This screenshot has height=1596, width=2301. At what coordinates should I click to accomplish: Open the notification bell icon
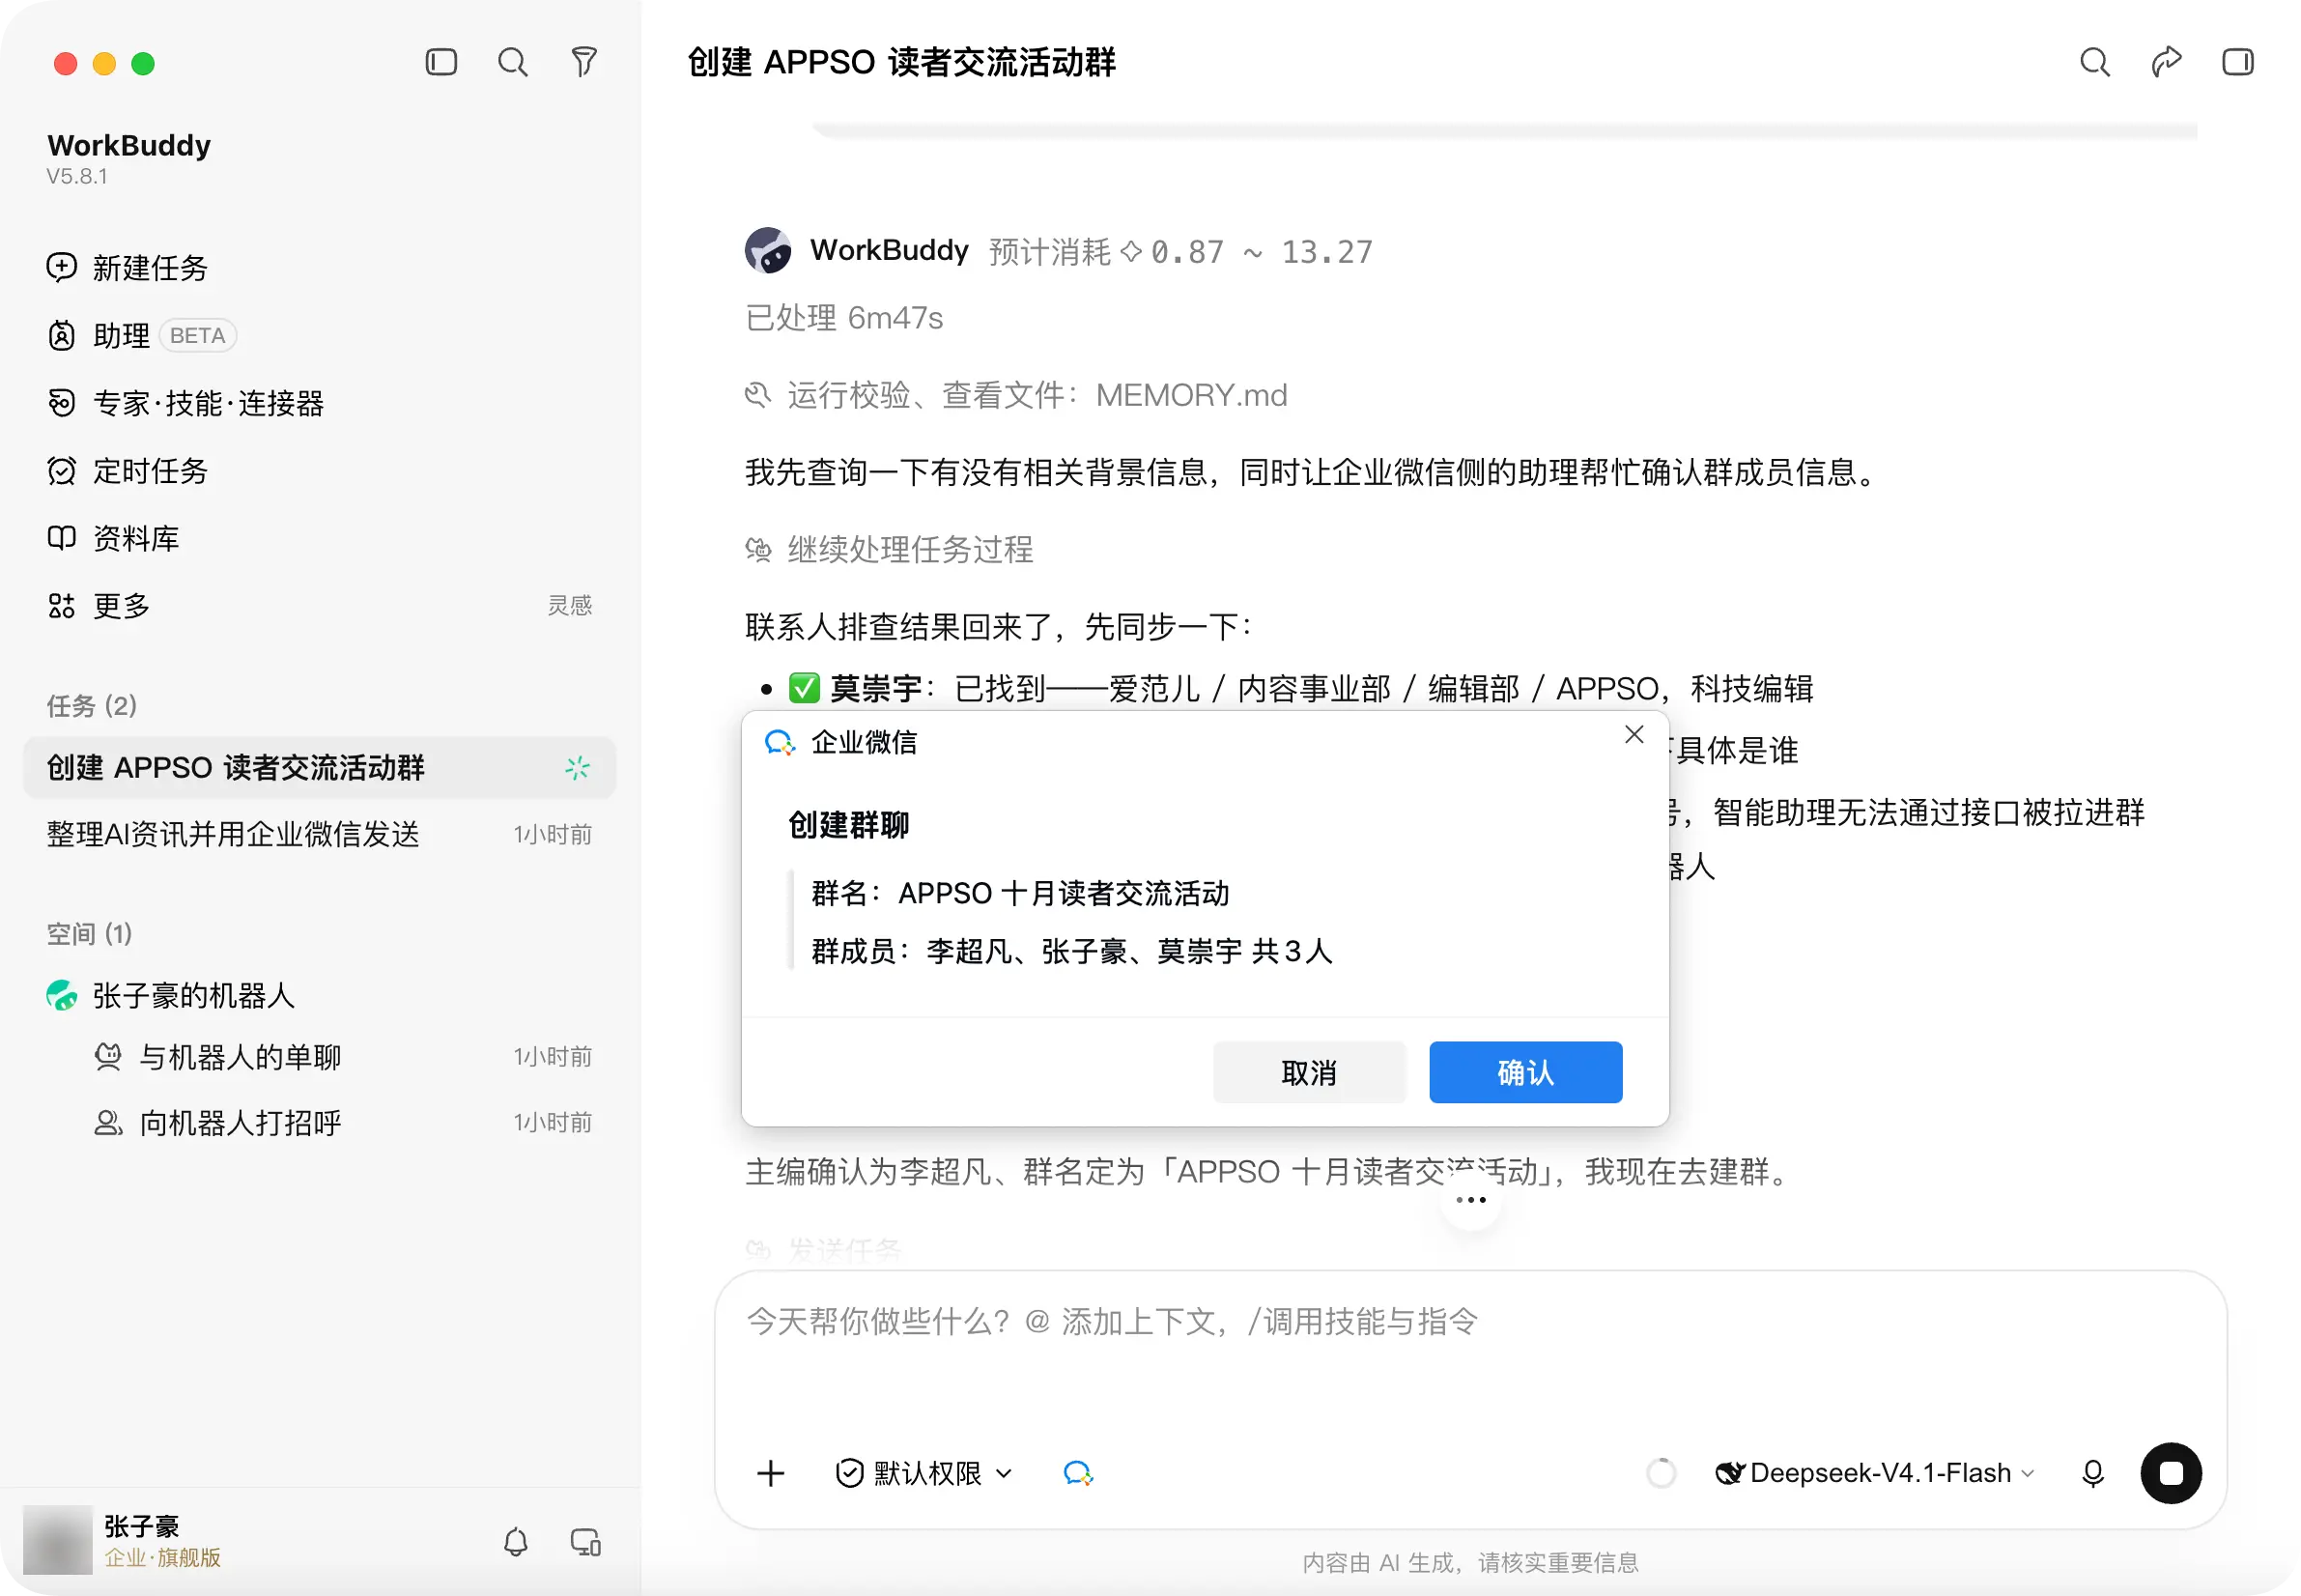516,1542
